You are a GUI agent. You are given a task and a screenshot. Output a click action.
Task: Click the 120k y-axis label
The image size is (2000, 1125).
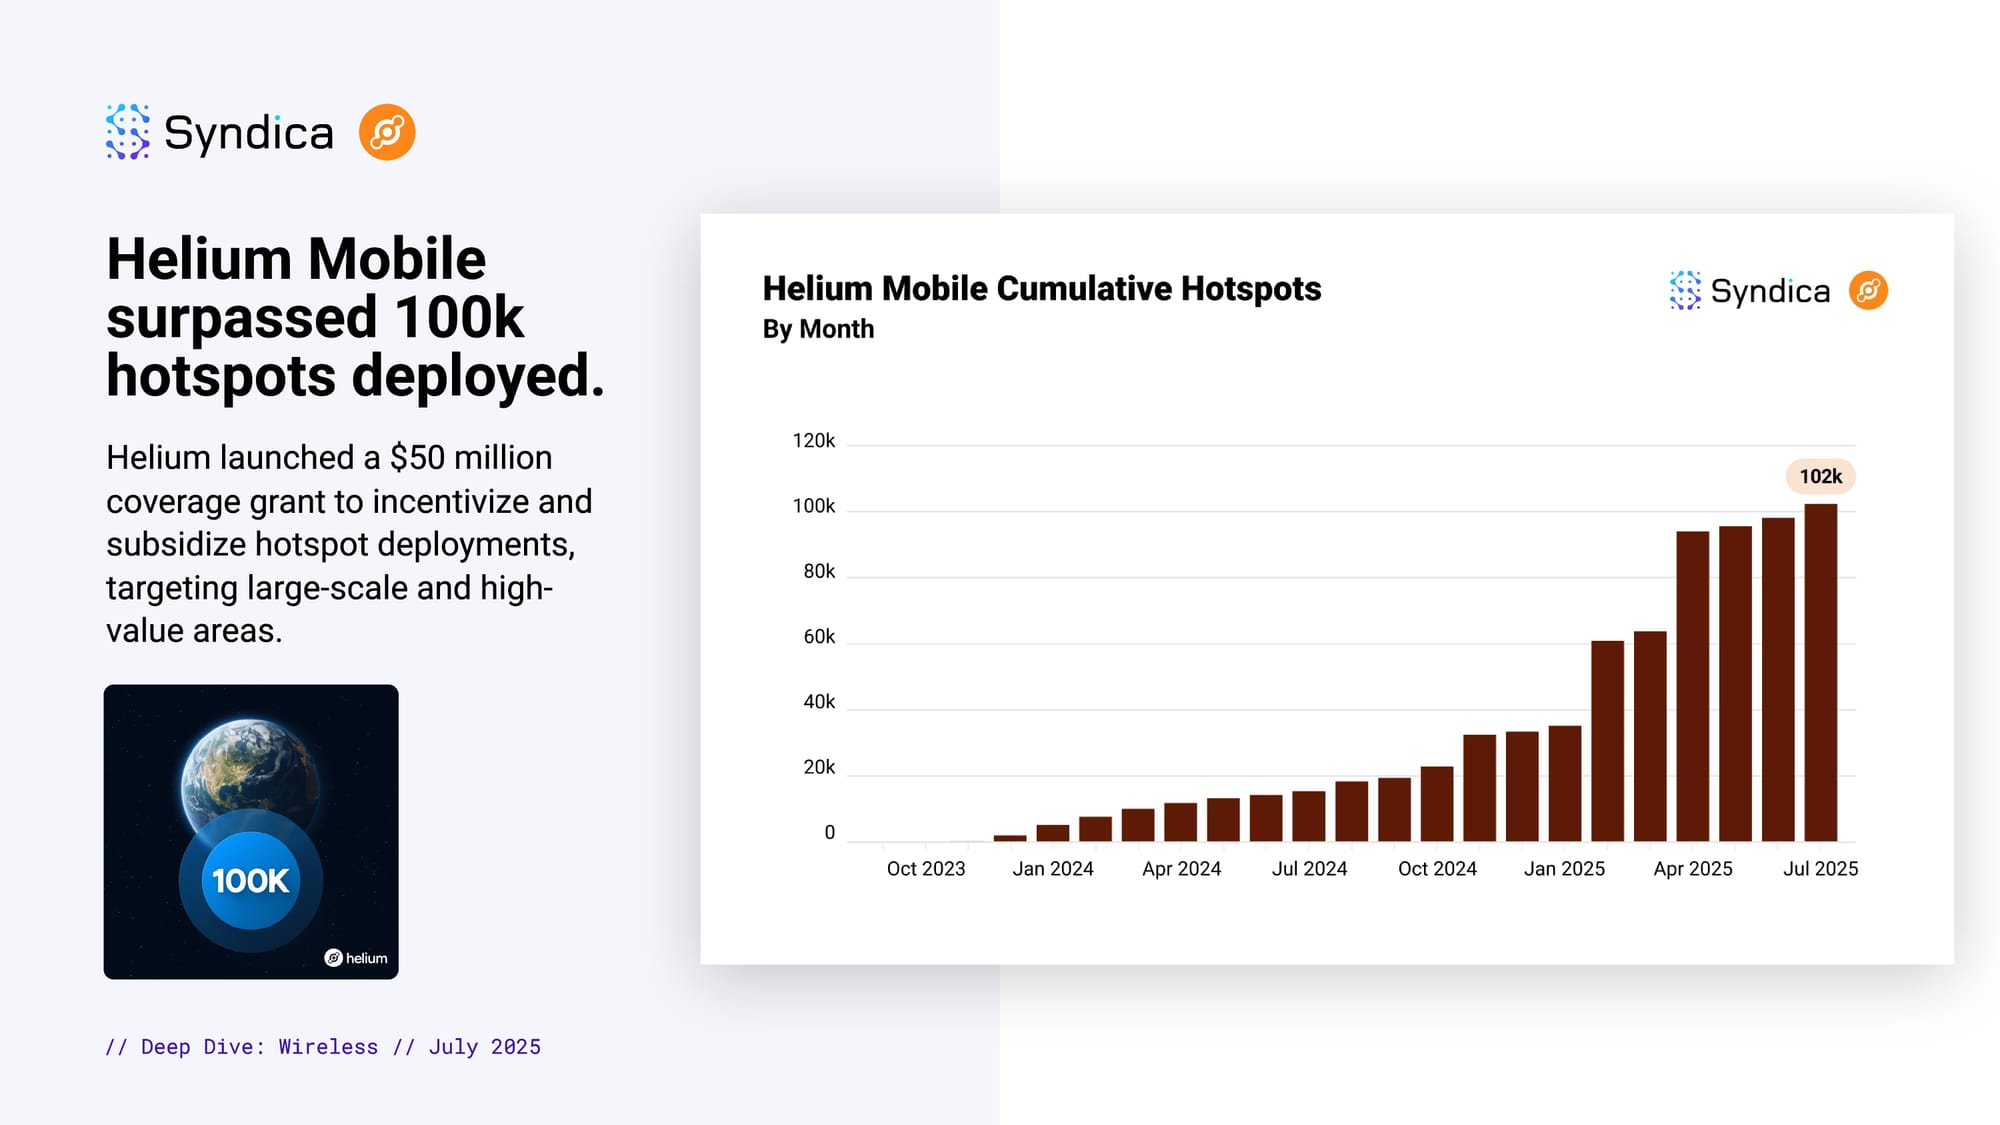pyautogui.click(x=813, y=441)
